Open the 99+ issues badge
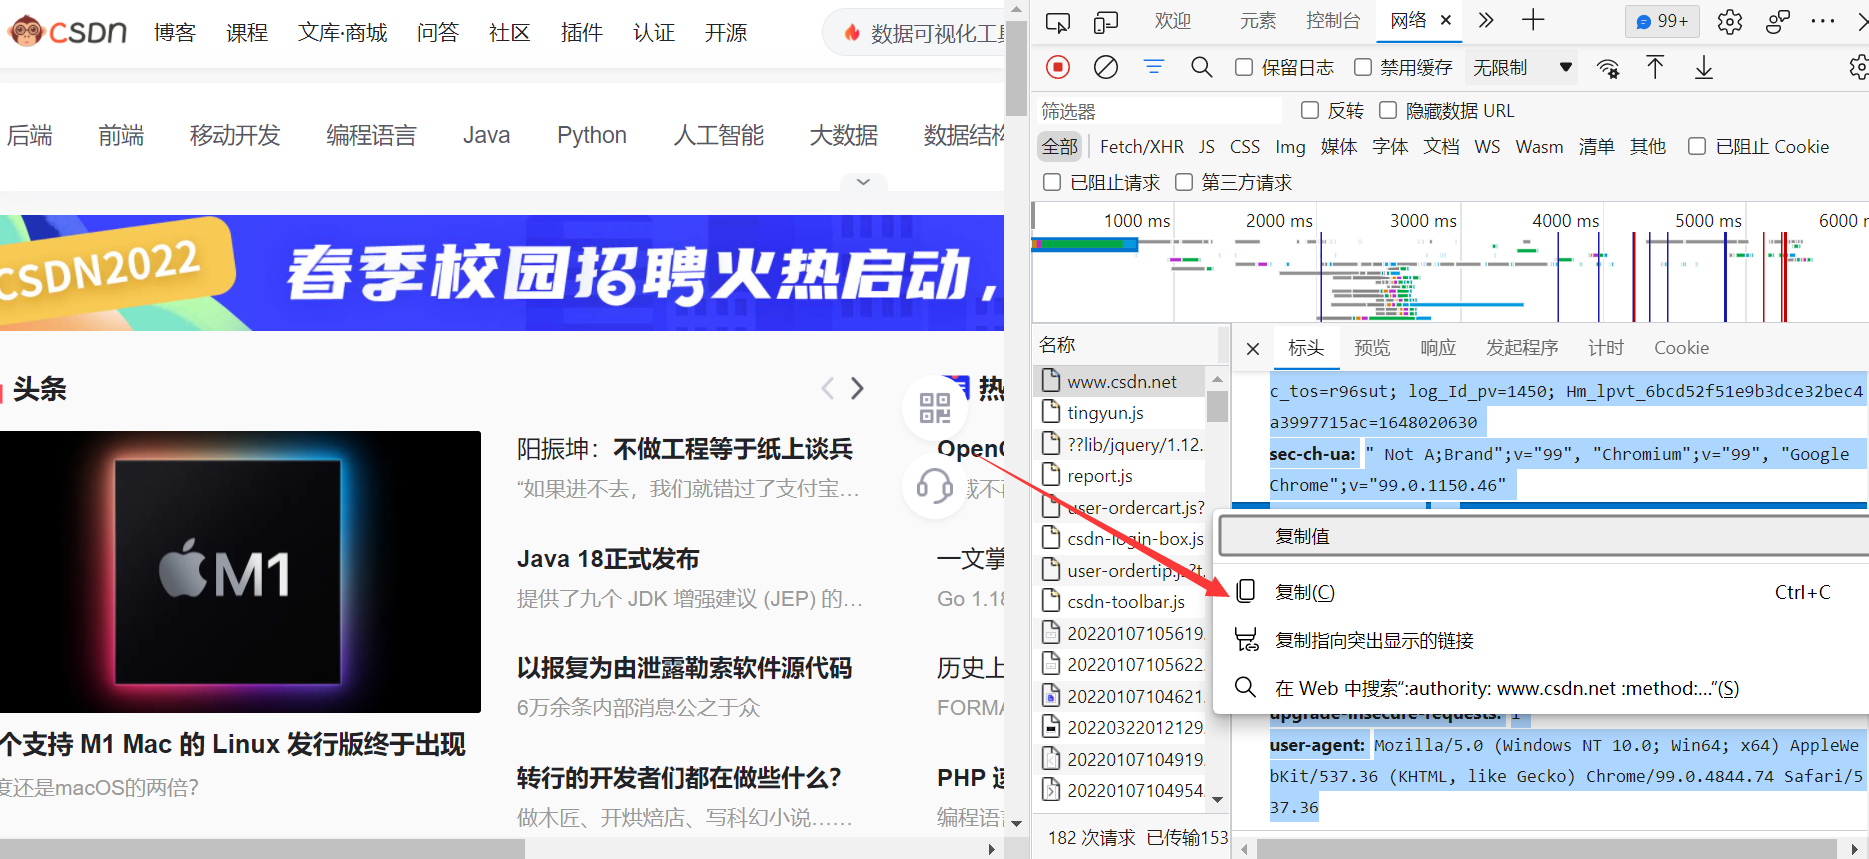This screenshot has width=1869, height=859. (1662, 21)
